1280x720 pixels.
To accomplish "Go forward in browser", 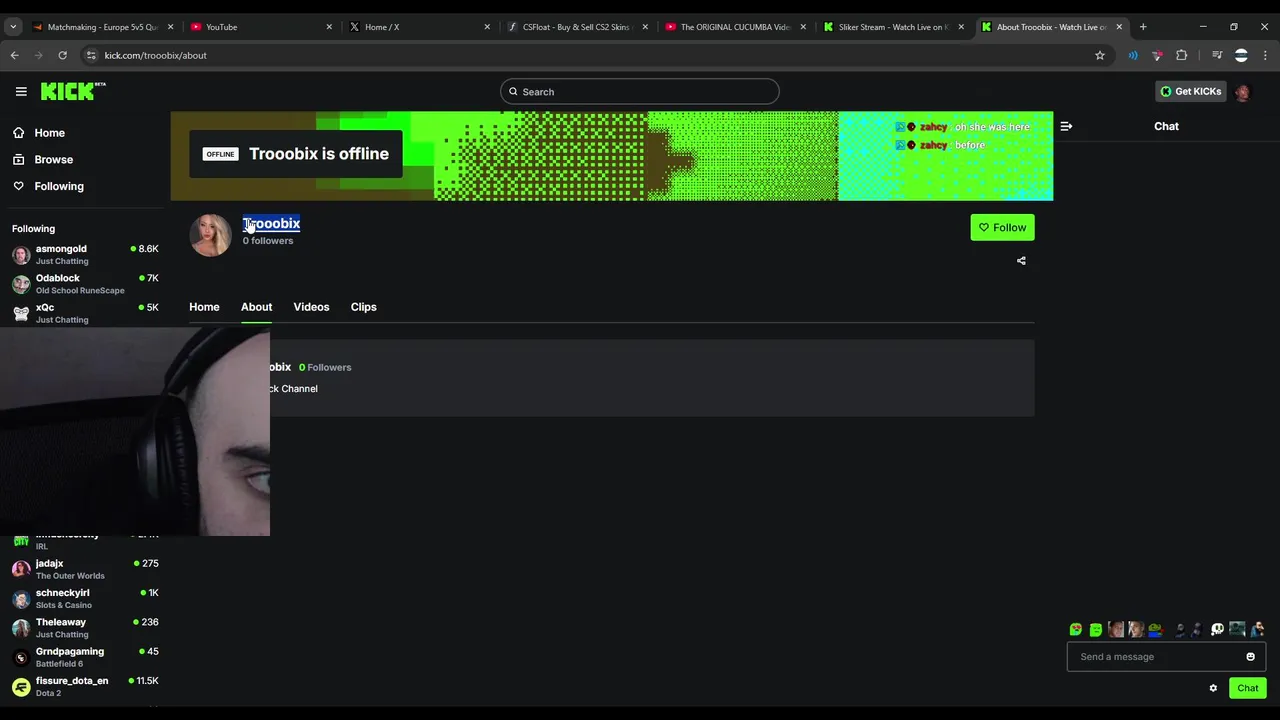I will (x=38, y=55).
